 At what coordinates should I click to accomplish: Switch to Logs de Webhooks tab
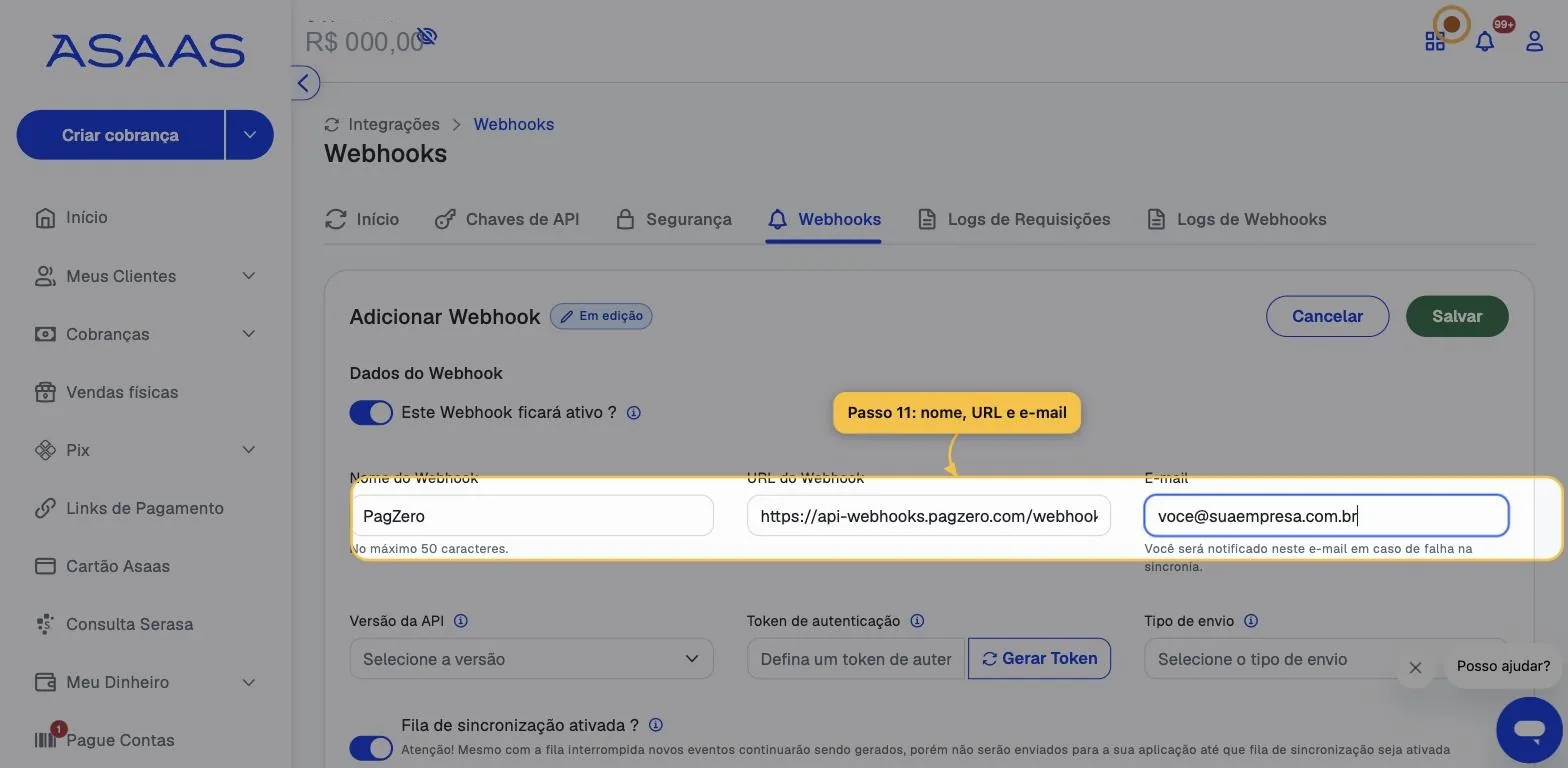[1236, 219]
